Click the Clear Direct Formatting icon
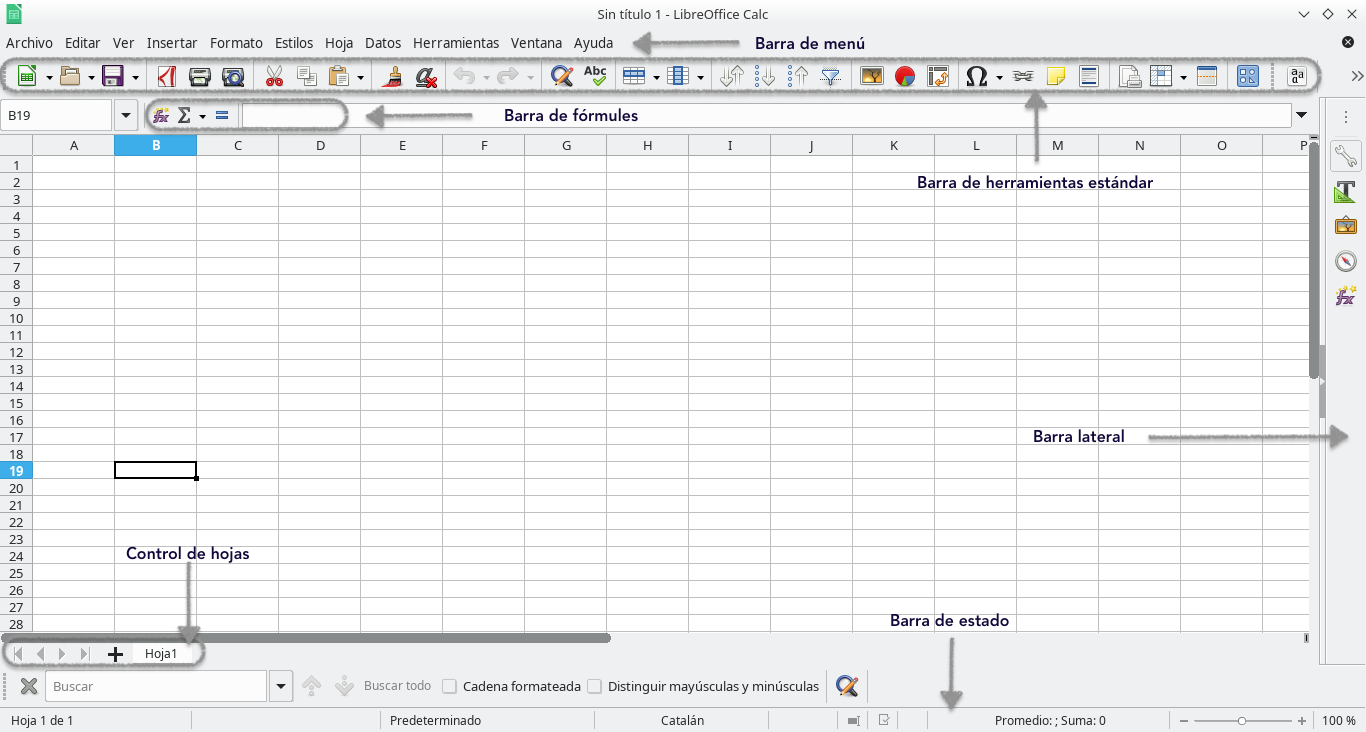Screen dimensions: 1366x732 [x=426, y=76]
